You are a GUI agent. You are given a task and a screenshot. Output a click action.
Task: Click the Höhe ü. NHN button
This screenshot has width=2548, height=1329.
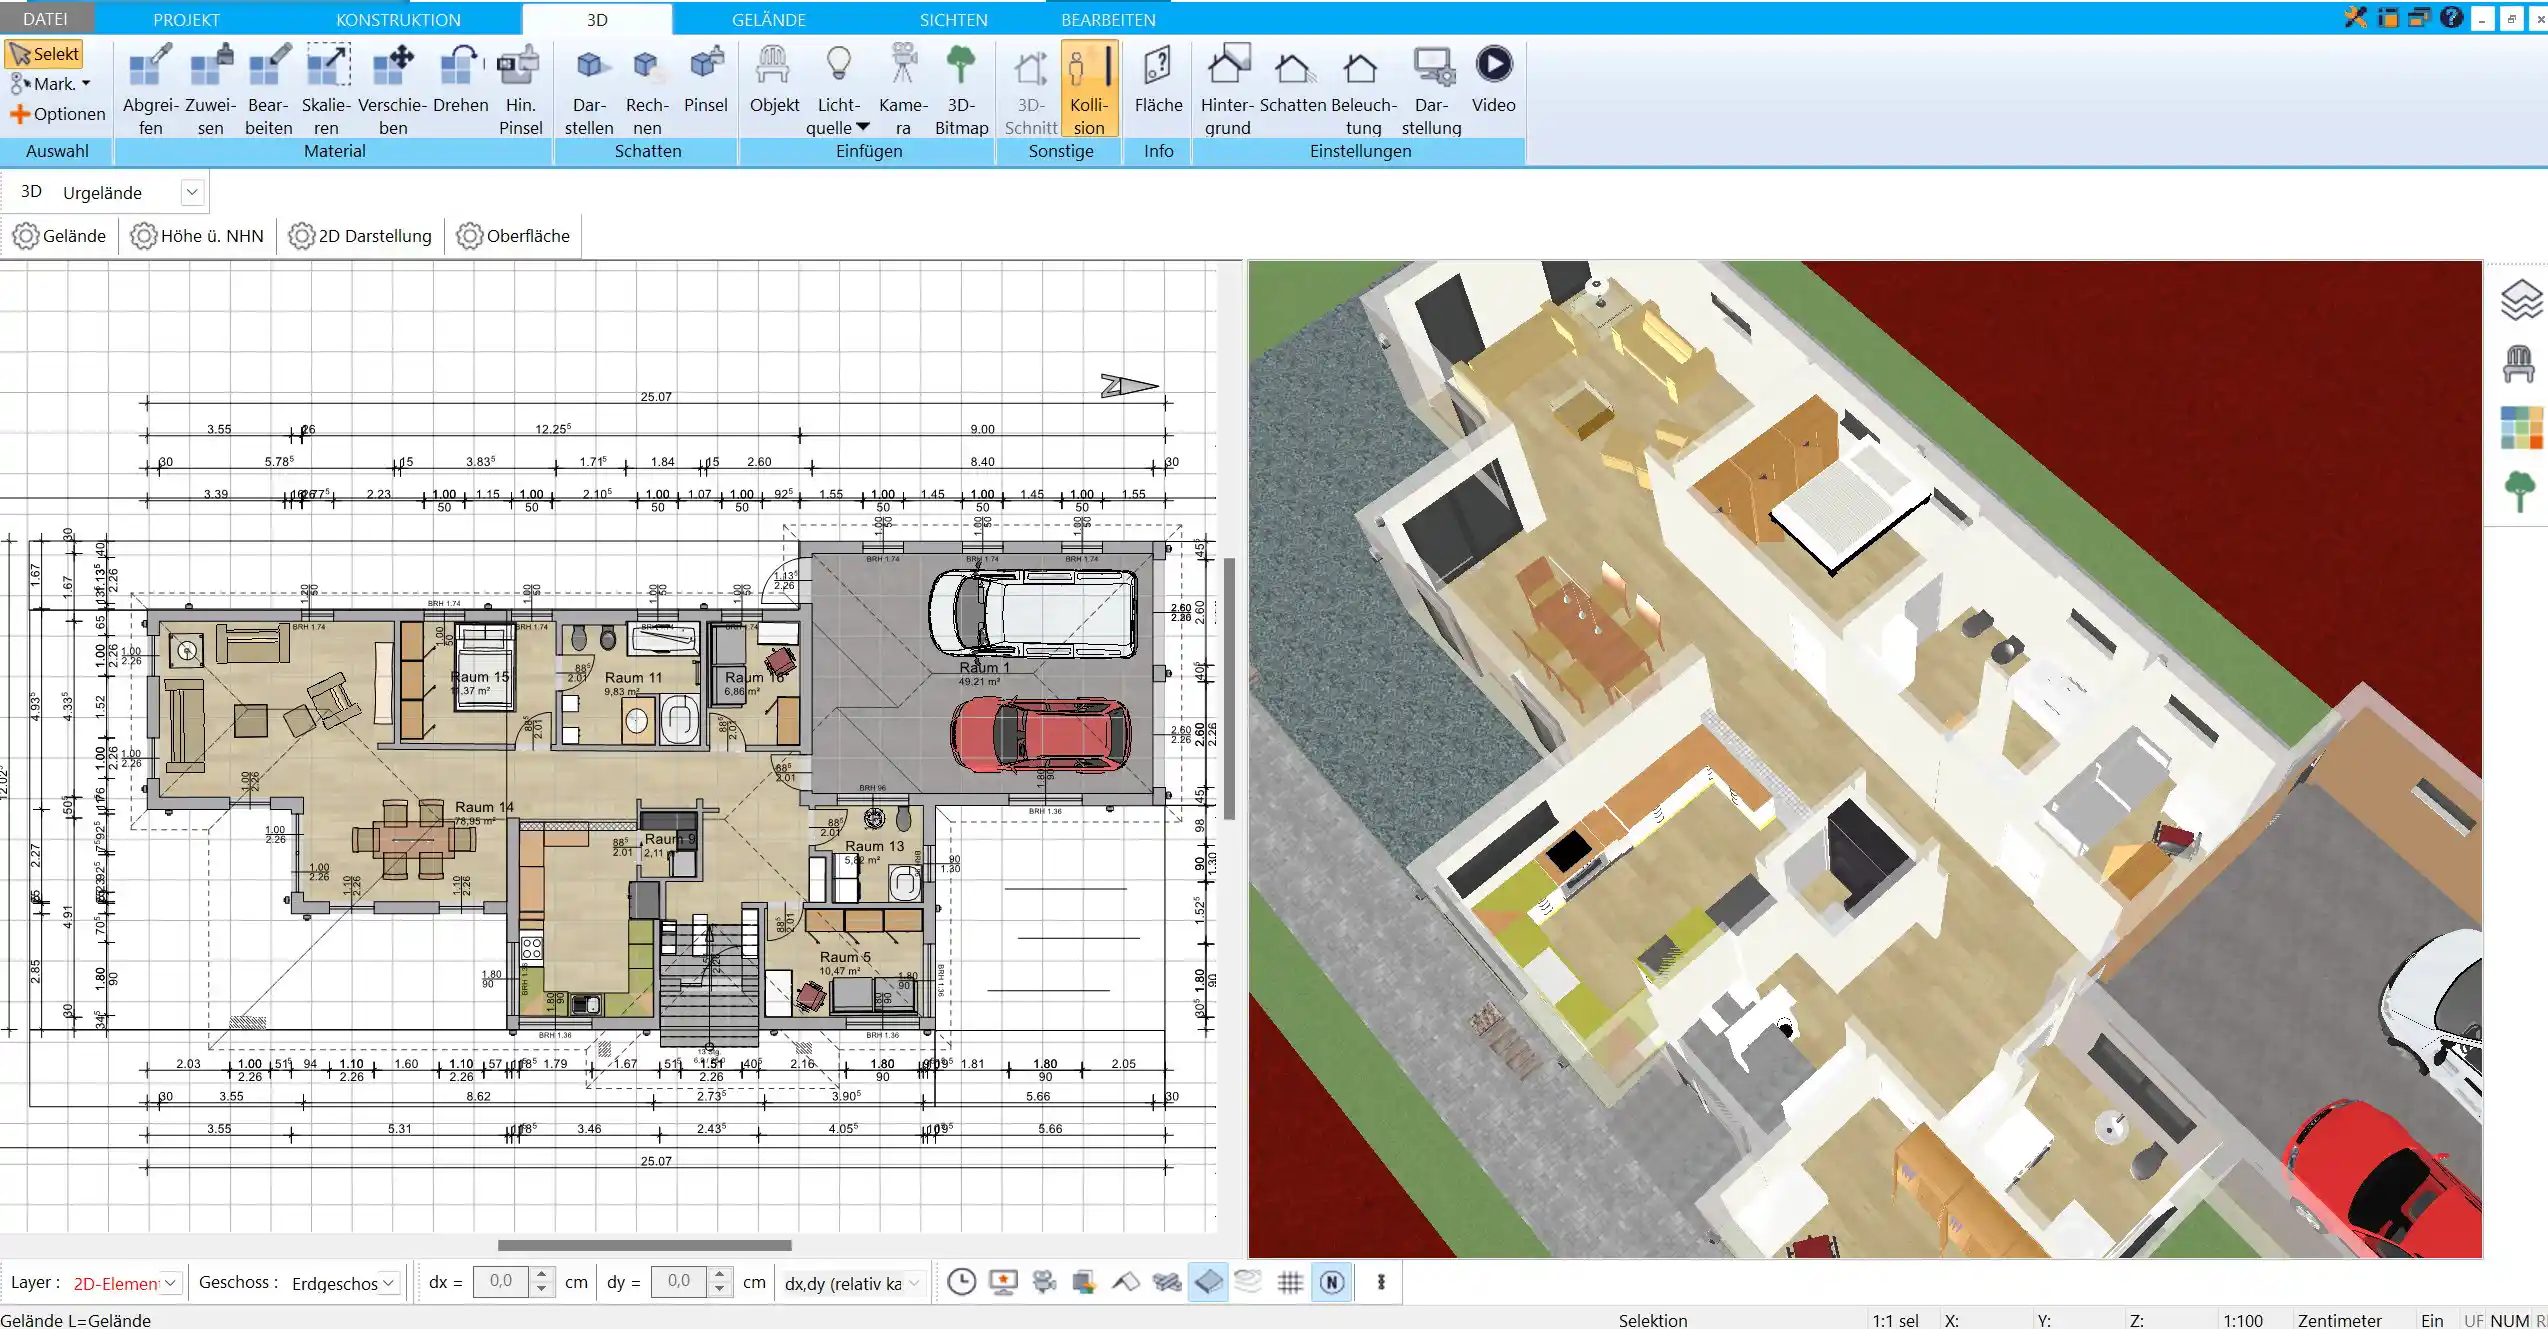pyautogui.click(x=198, y=236)
